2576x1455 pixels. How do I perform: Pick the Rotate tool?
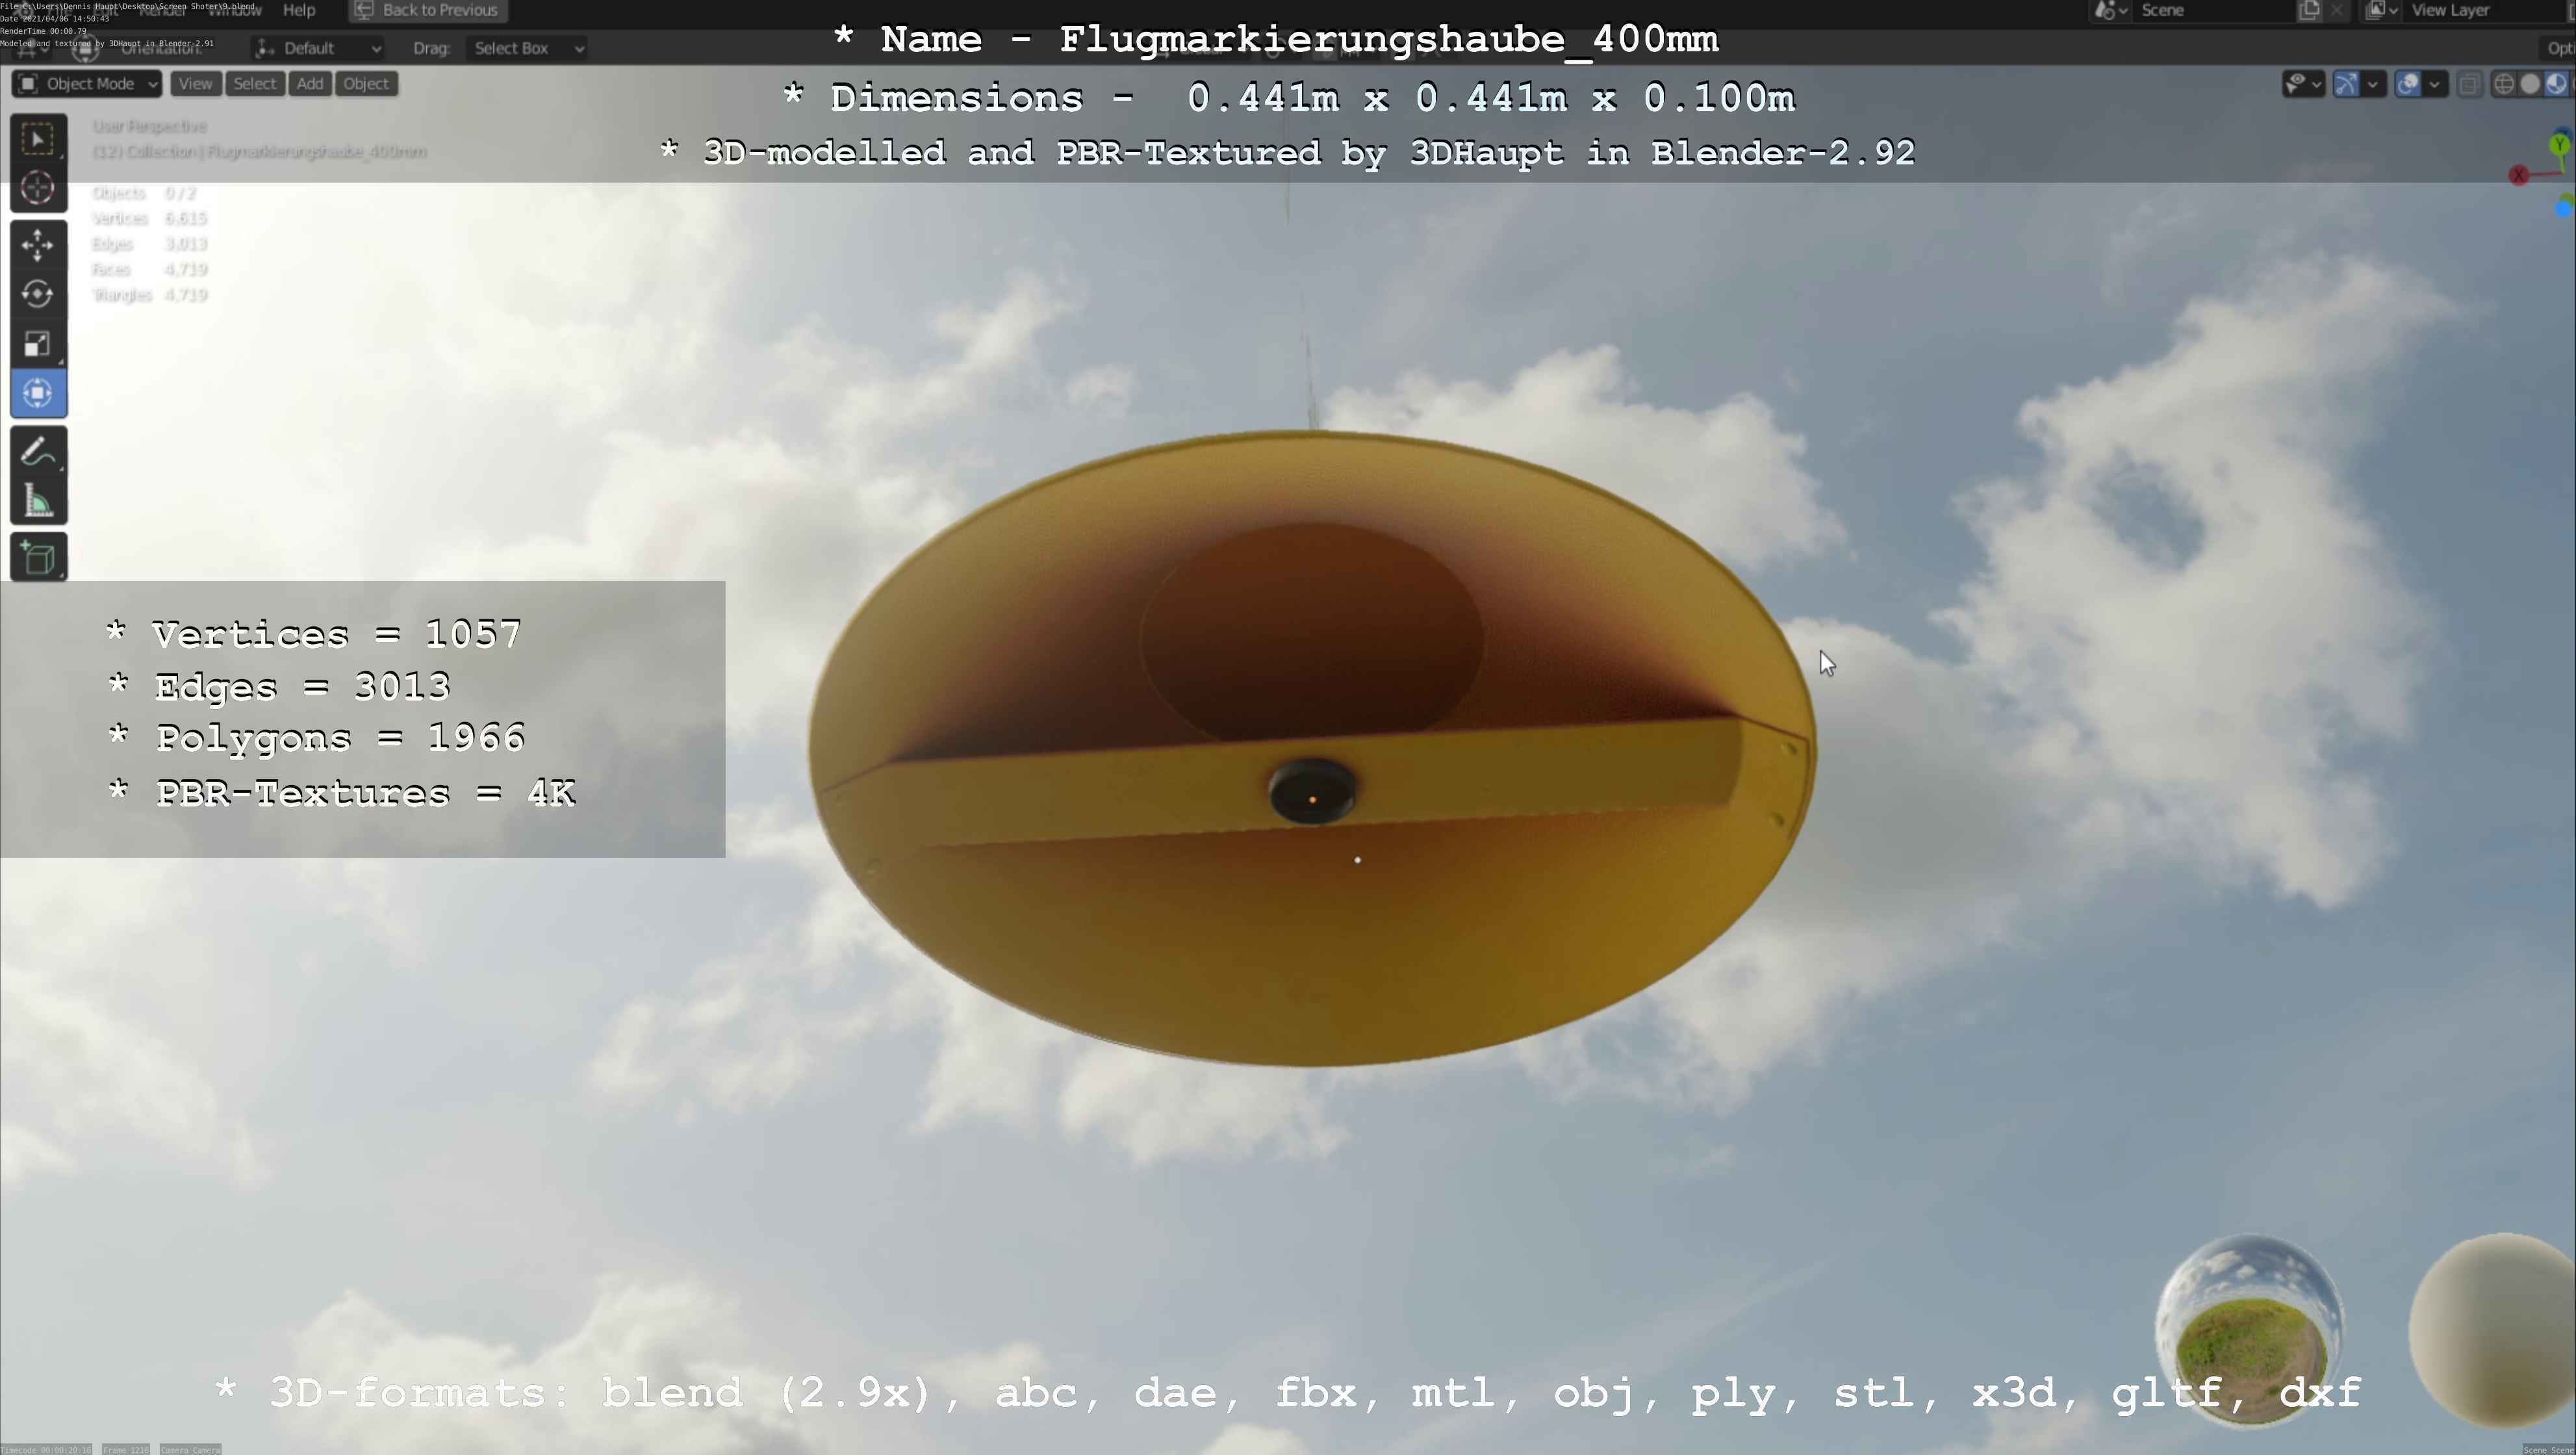click(38, 294)
